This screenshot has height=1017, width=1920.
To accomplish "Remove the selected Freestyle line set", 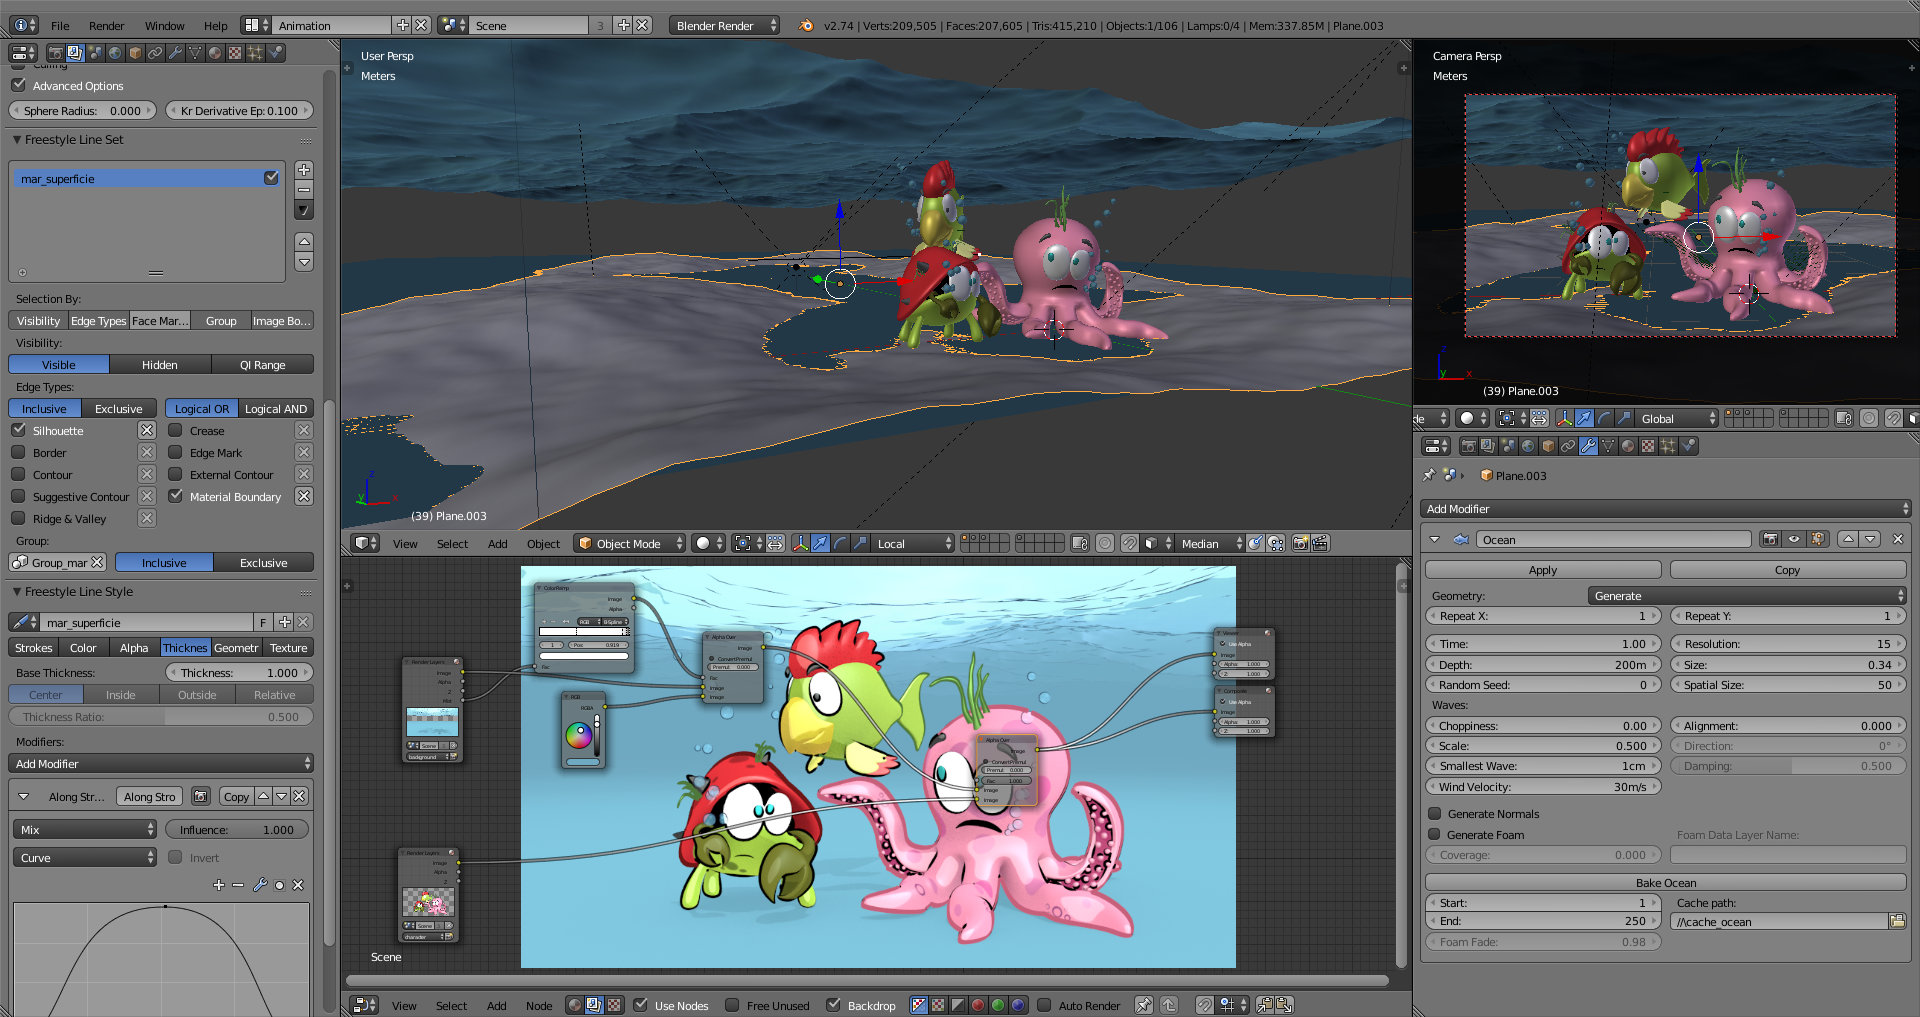I will 304,190.
